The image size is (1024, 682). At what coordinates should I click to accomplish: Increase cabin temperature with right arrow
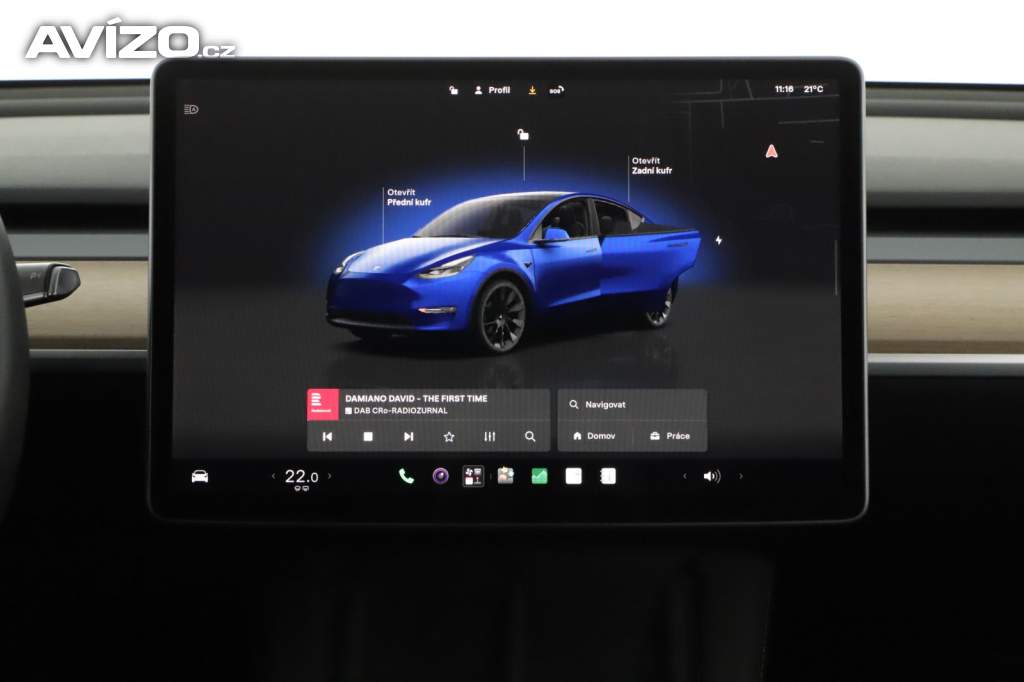click(329, 476)
